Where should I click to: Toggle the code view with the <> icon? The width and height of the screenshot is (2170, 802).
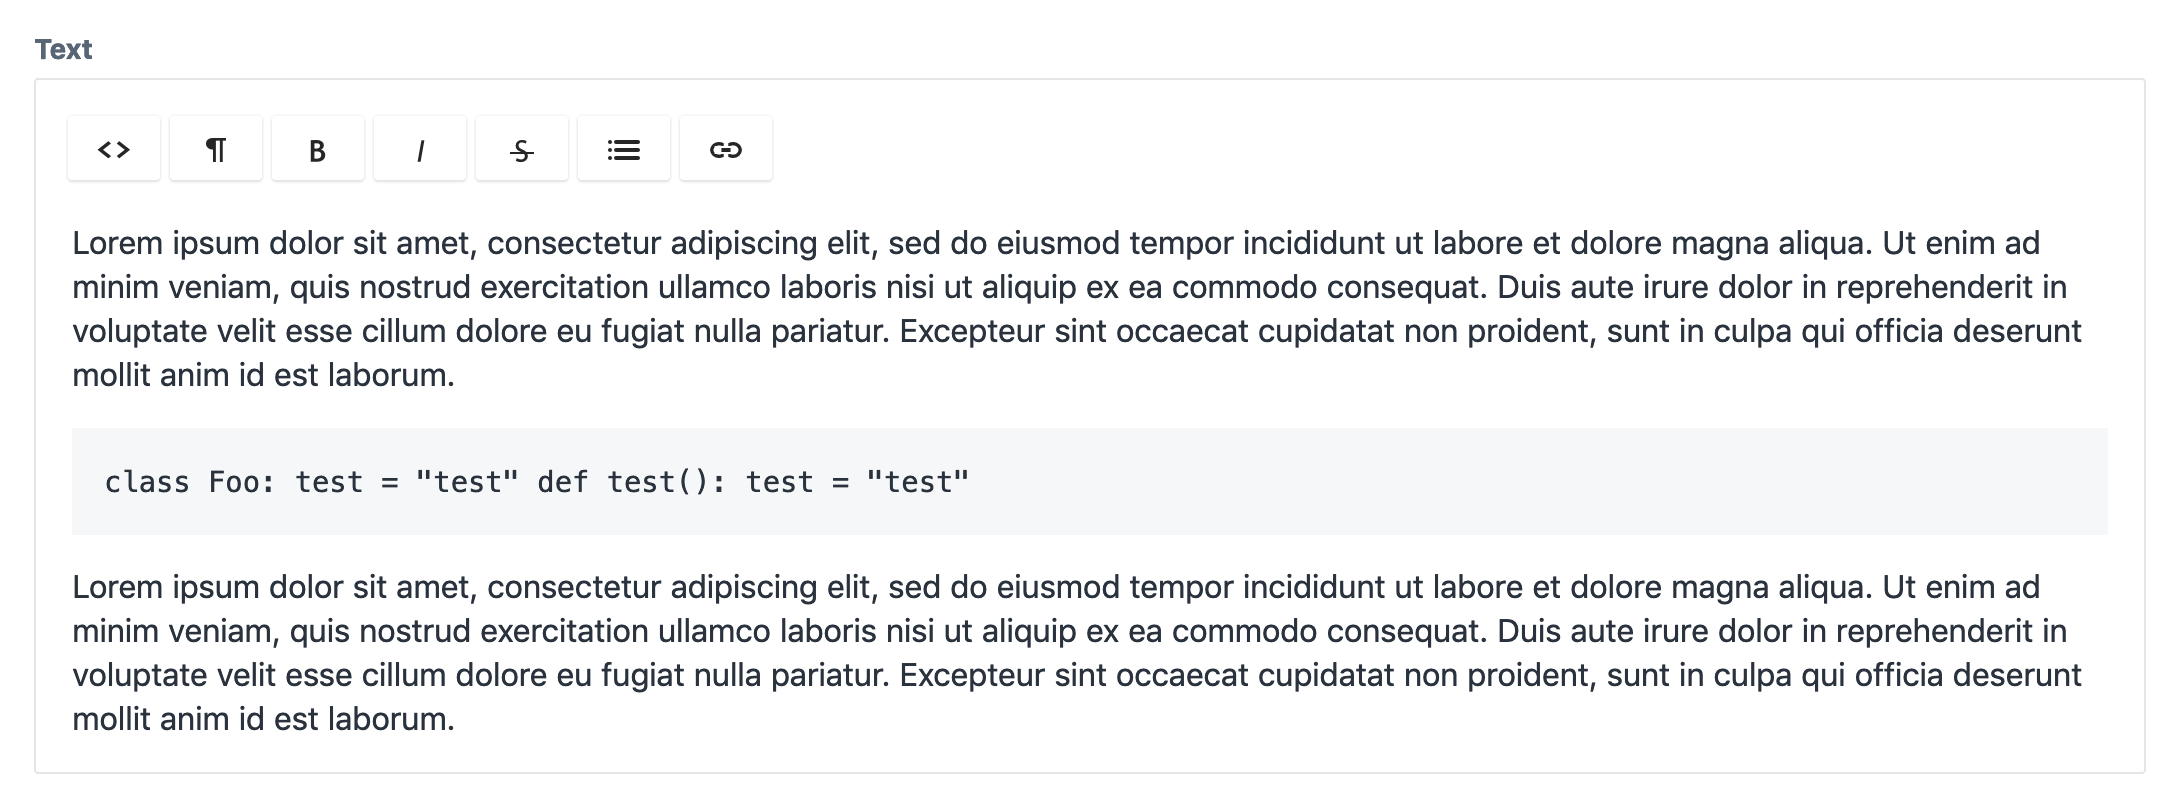tap(113, 148)
